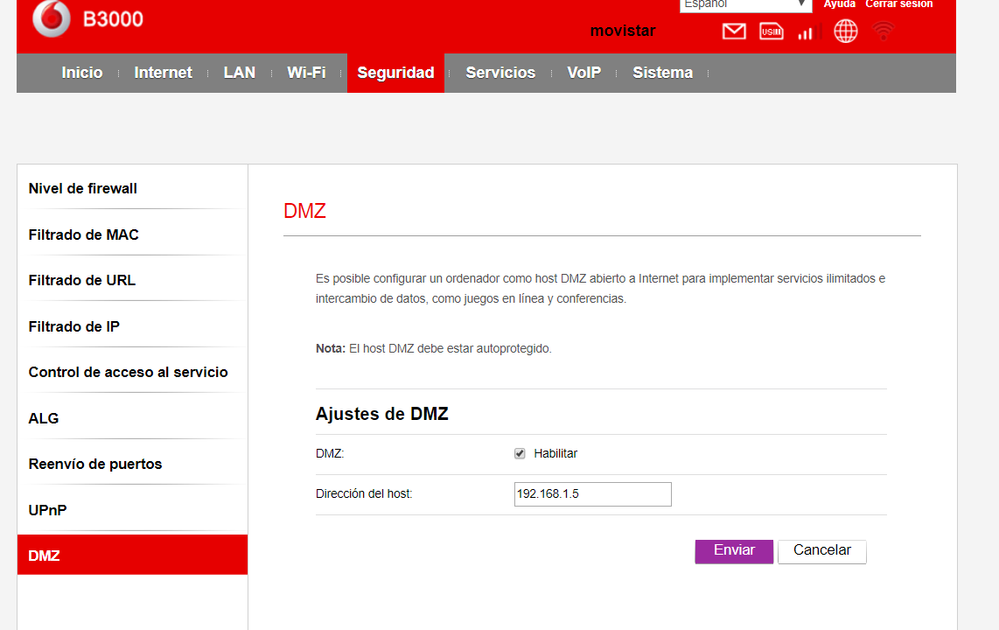Screen dimensions: 999x630
Task: Click the Cancelar button
Action: pyautogui.click(x=822, y=551)
